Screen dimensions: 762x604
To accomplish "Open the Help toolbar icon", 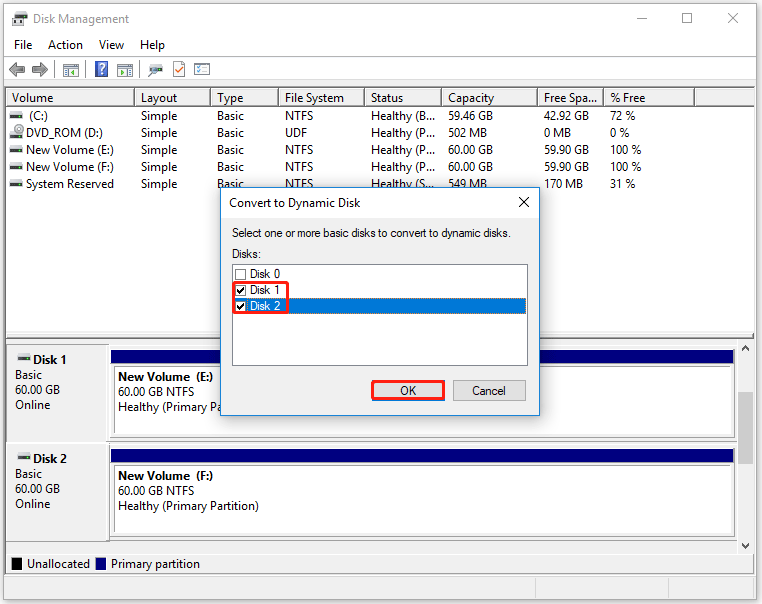I will point(101,69).
